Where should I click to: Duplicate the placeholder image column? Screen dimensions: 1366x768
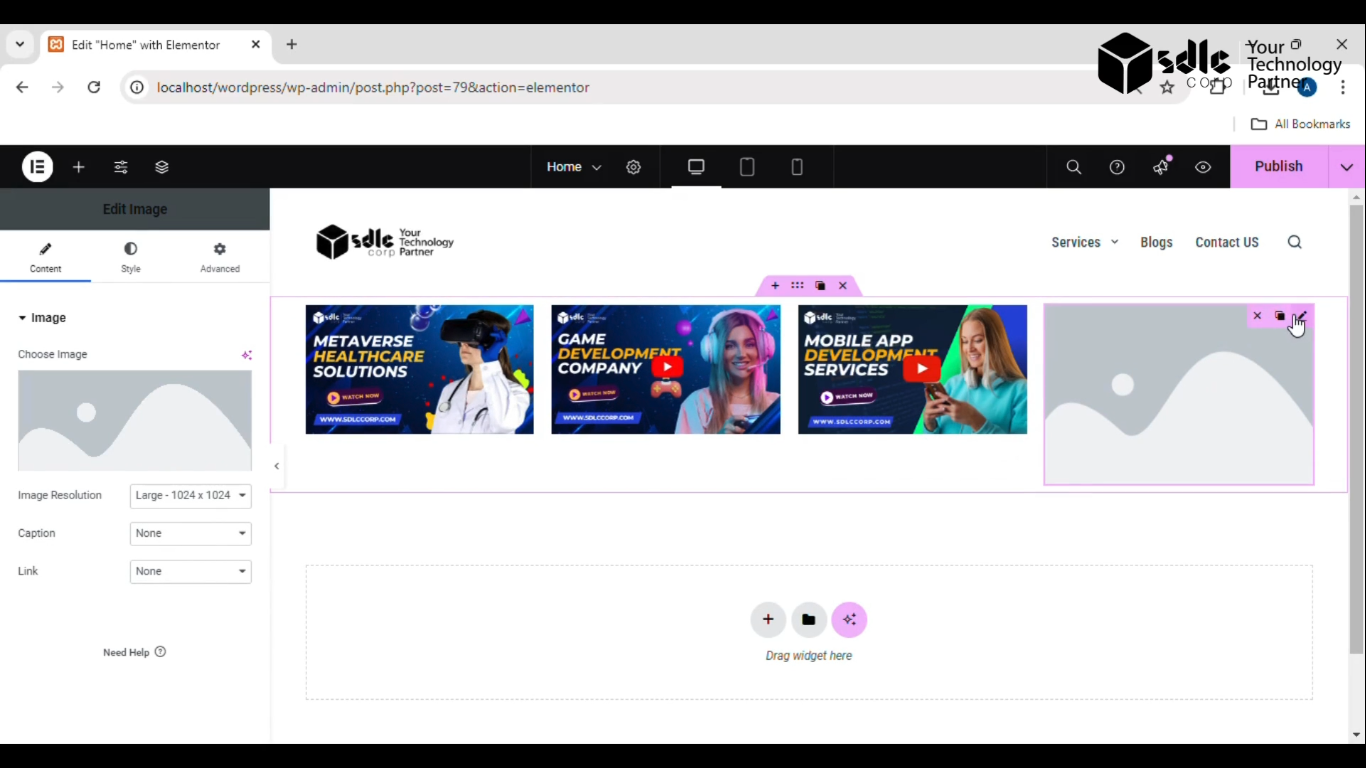[1279, 316]
